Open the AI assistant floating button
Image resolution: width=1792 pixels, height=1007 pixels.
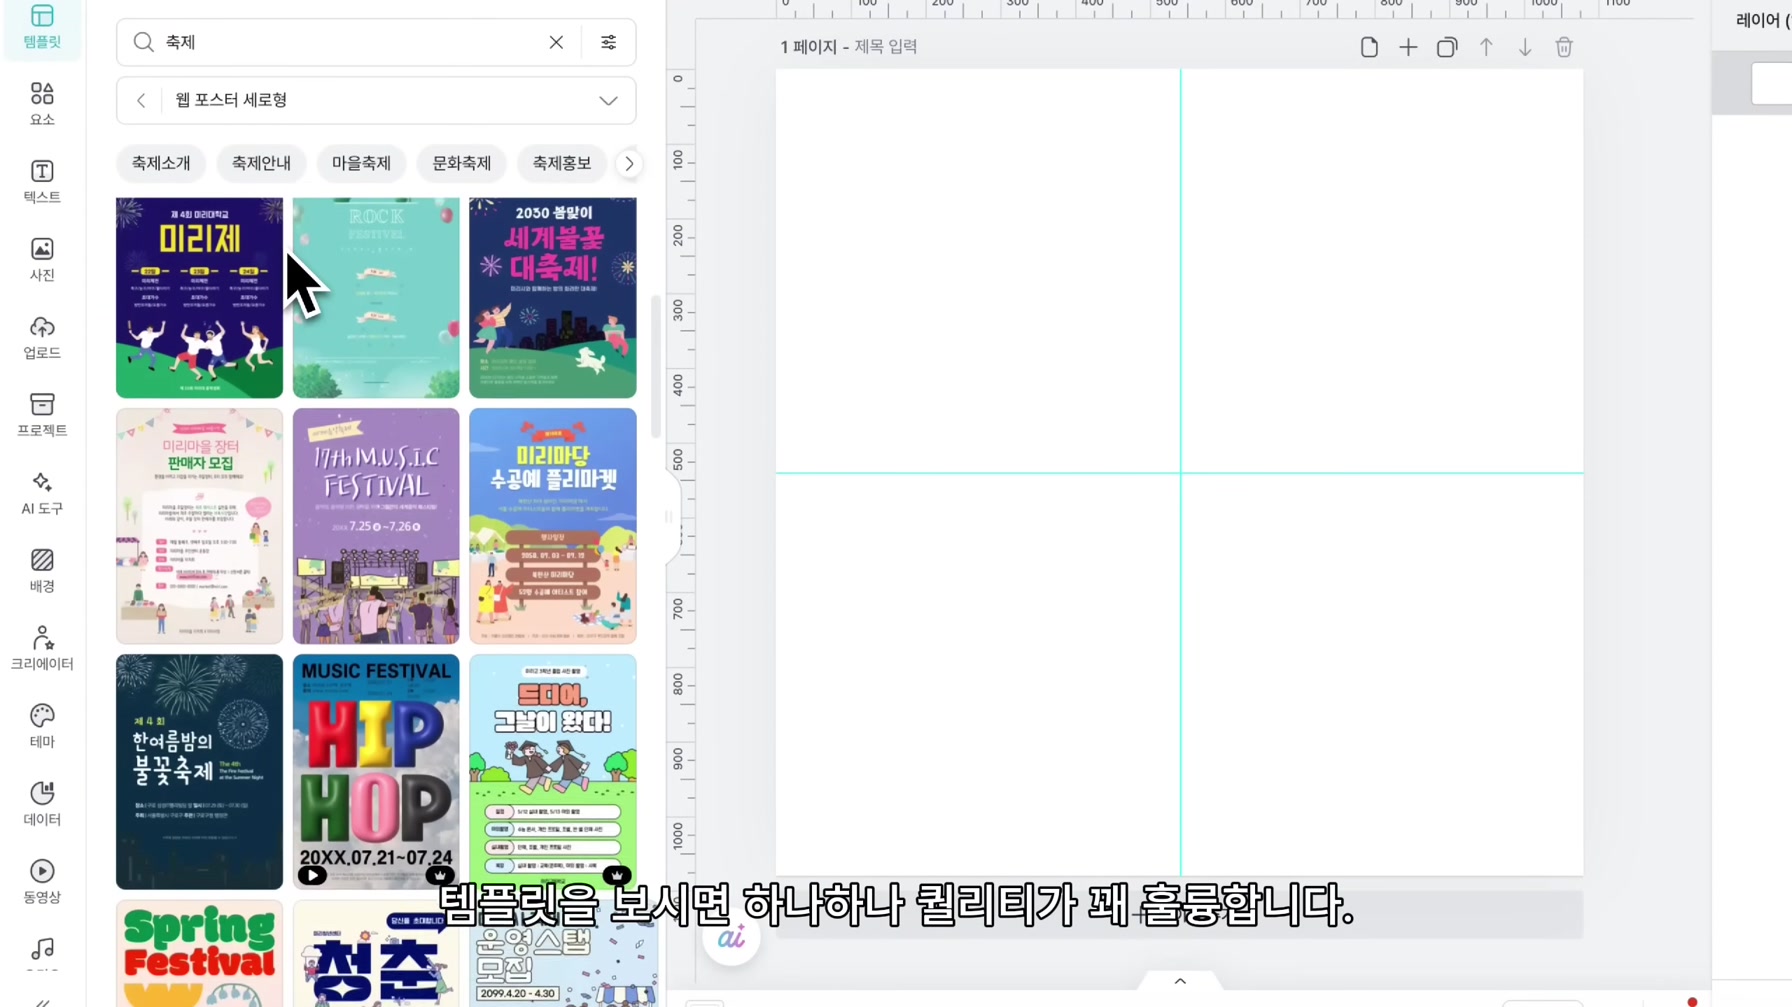(x=732, y=938)
